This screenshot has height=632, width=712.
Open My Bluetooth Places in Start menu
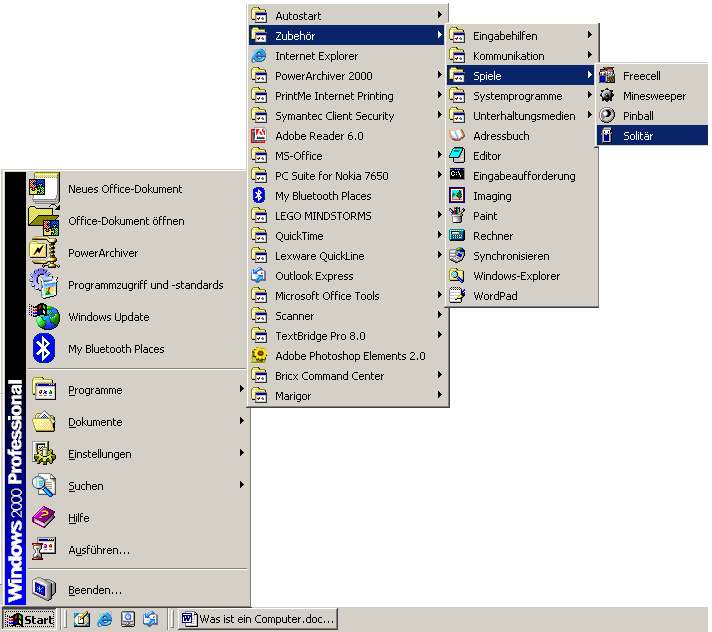(137, 349)
